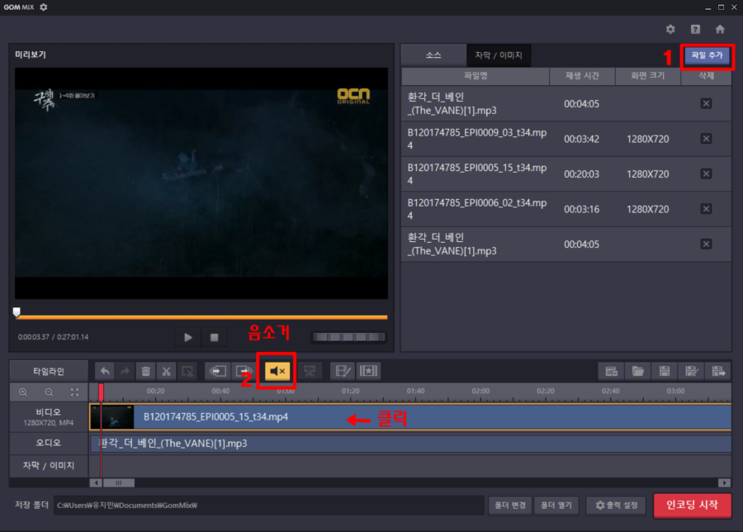The image size is (743, 532).
Task: Select B120174785_EPI0005_15_t34.mp4 in source list
Action: pos(566,174)
